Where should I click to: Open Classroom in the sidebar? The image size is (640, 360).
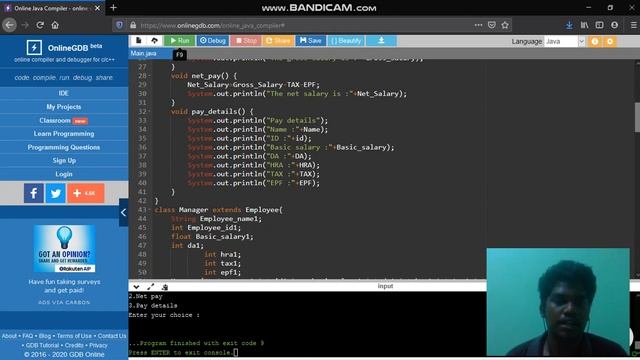pyautogui.click(x=64, y=120)
